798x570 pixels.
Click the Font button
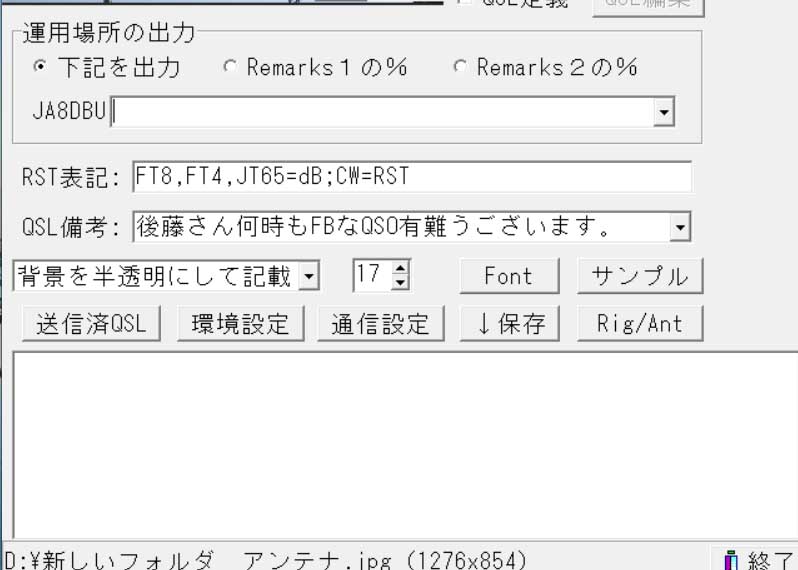coord(509,276)
